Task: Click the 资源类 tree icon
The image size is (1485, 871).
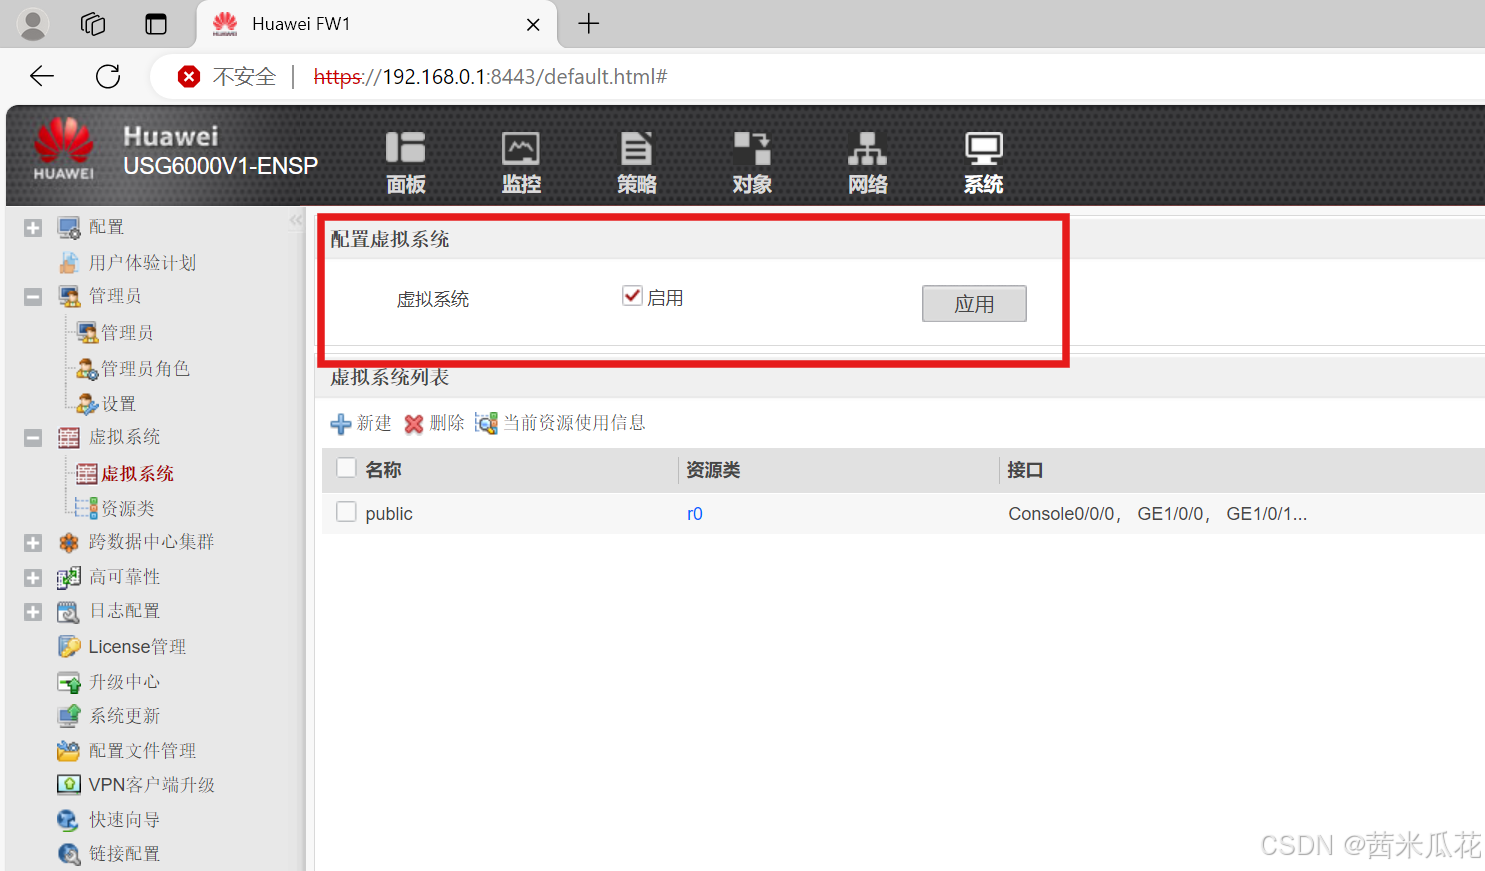Action: click(87, 508)
